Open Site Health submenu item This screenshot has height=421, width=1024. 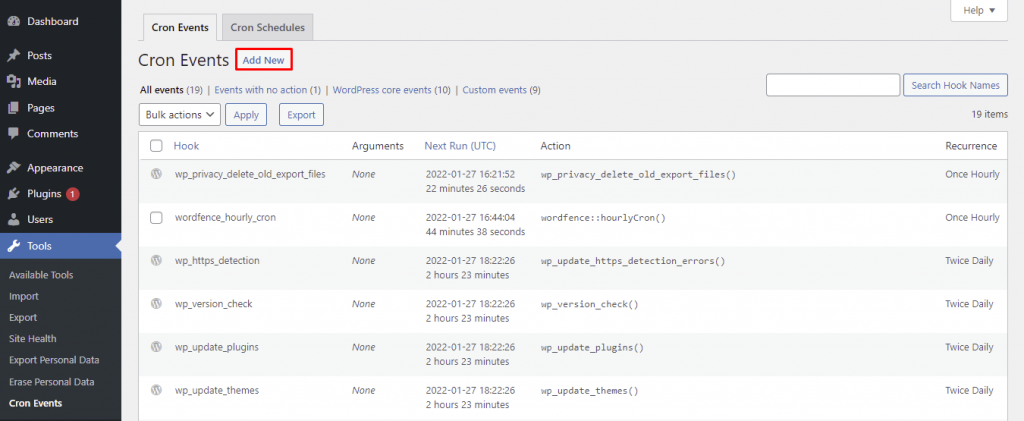coord(33,339)
